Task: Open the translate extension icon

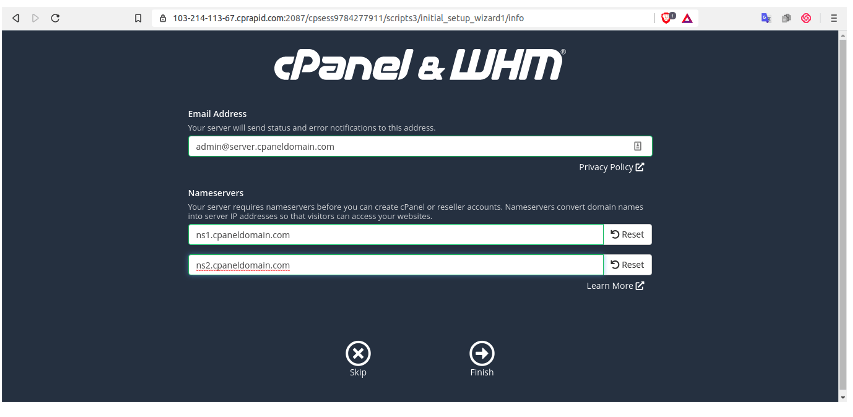Action: 766,18
